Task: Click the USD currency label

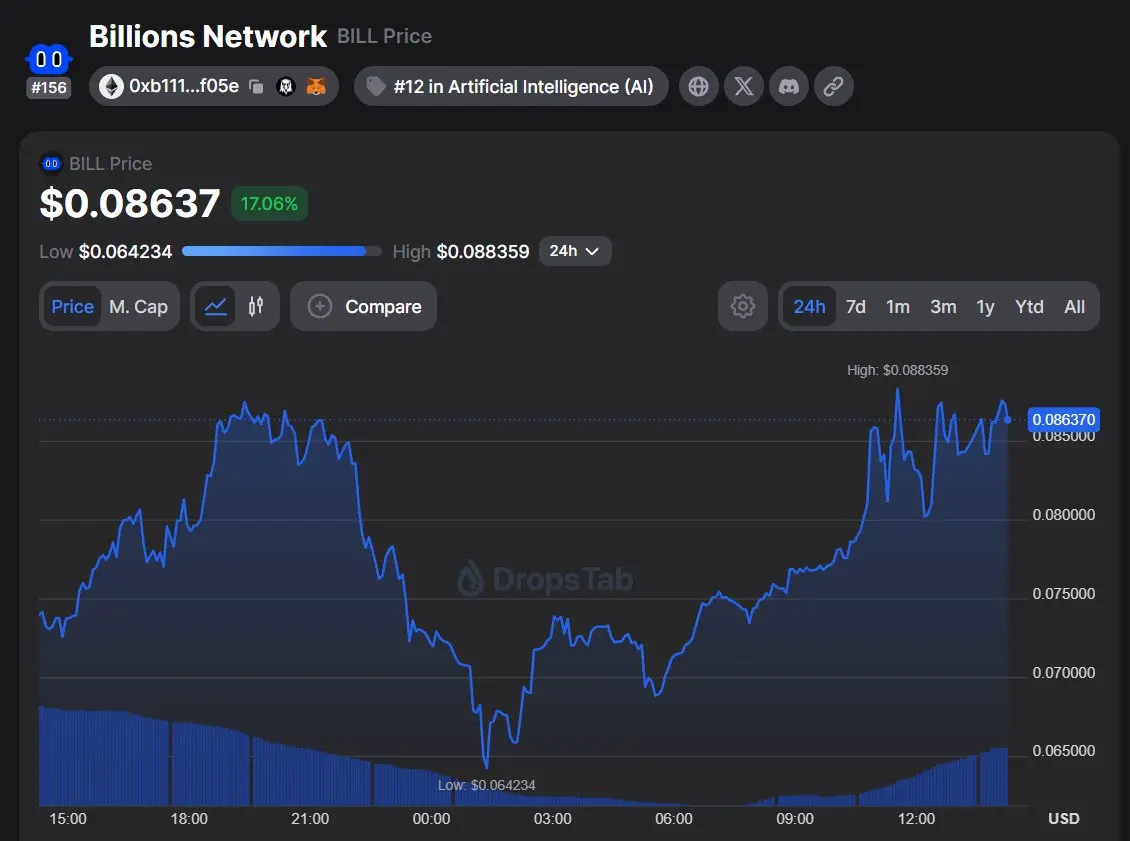Action: (x=1064, y=819)
